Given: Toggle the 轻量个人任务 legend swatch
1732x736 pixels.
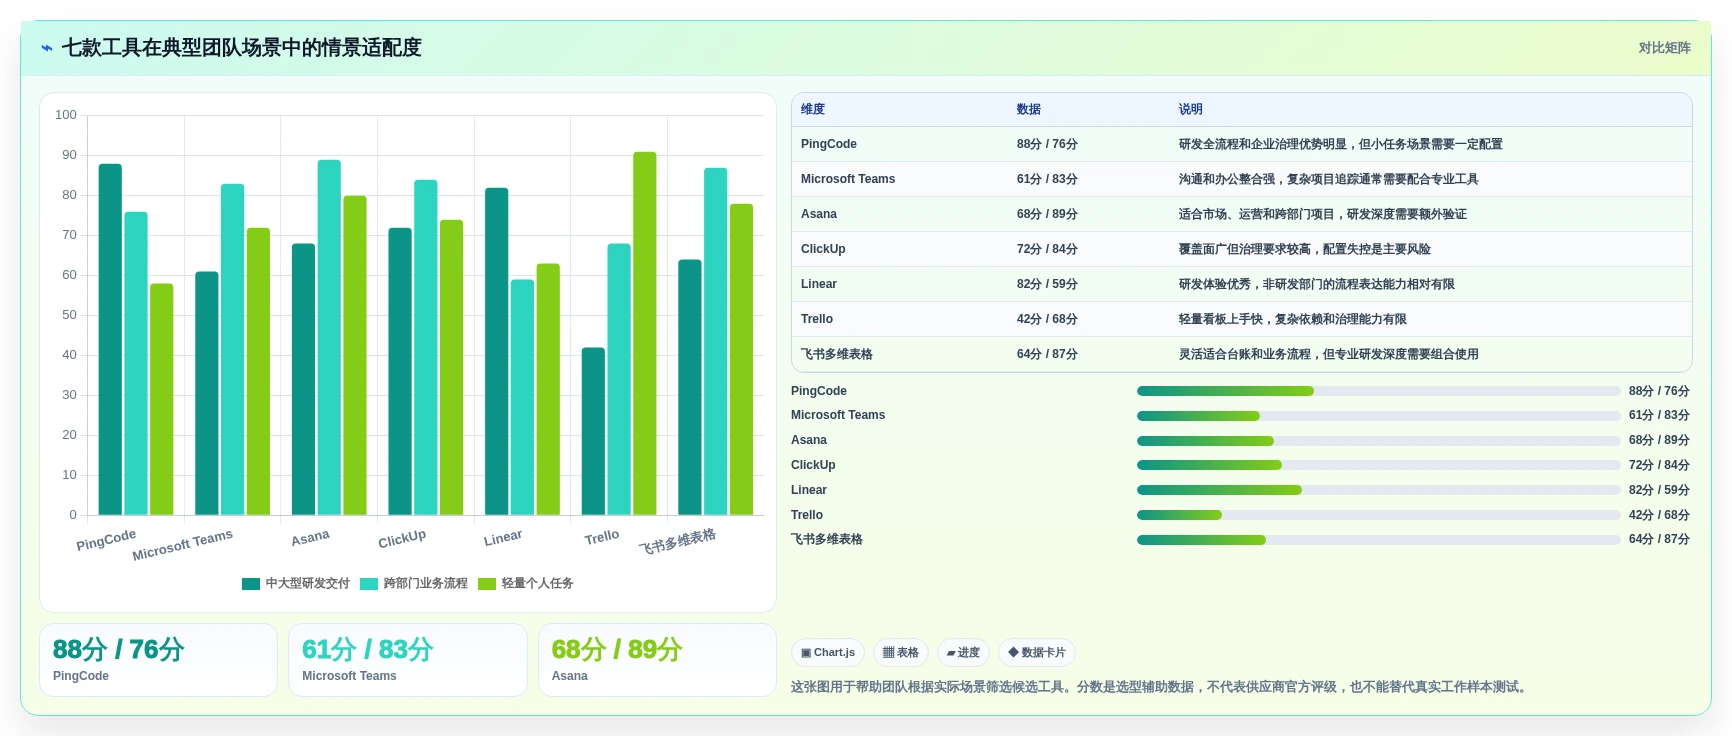Looking at the screenshot, I should 487,584.
